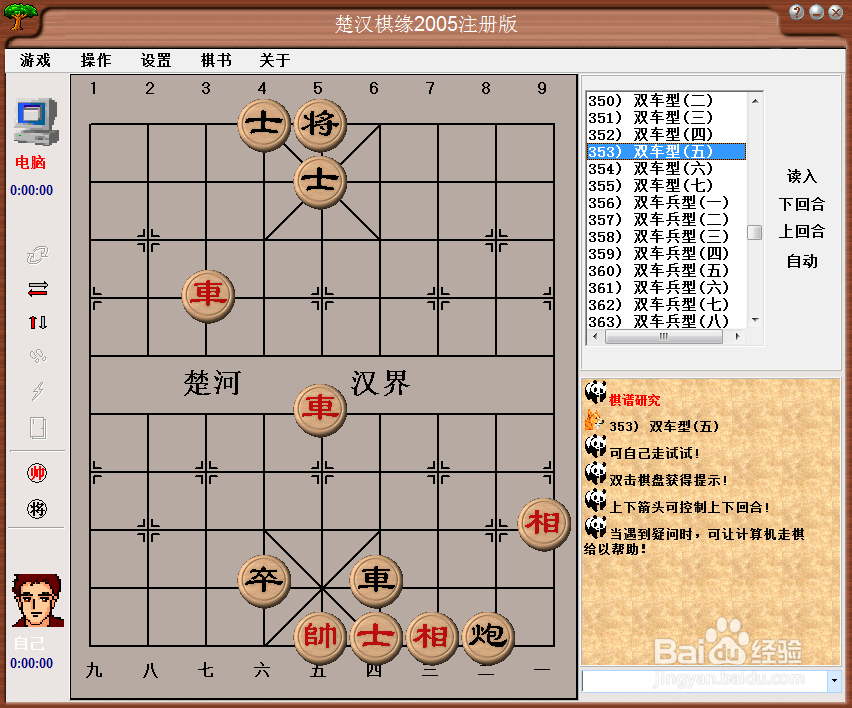Select the black 士 at palace center
Image resolution: width=852 pixels, height=708 pixels.
[320, 181]
